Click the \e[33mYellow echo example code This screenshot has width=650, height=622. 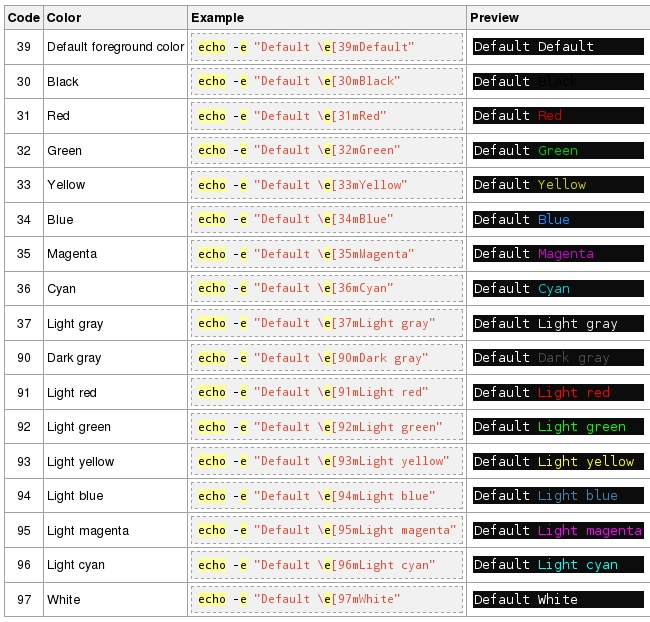(x=327, y=185)
